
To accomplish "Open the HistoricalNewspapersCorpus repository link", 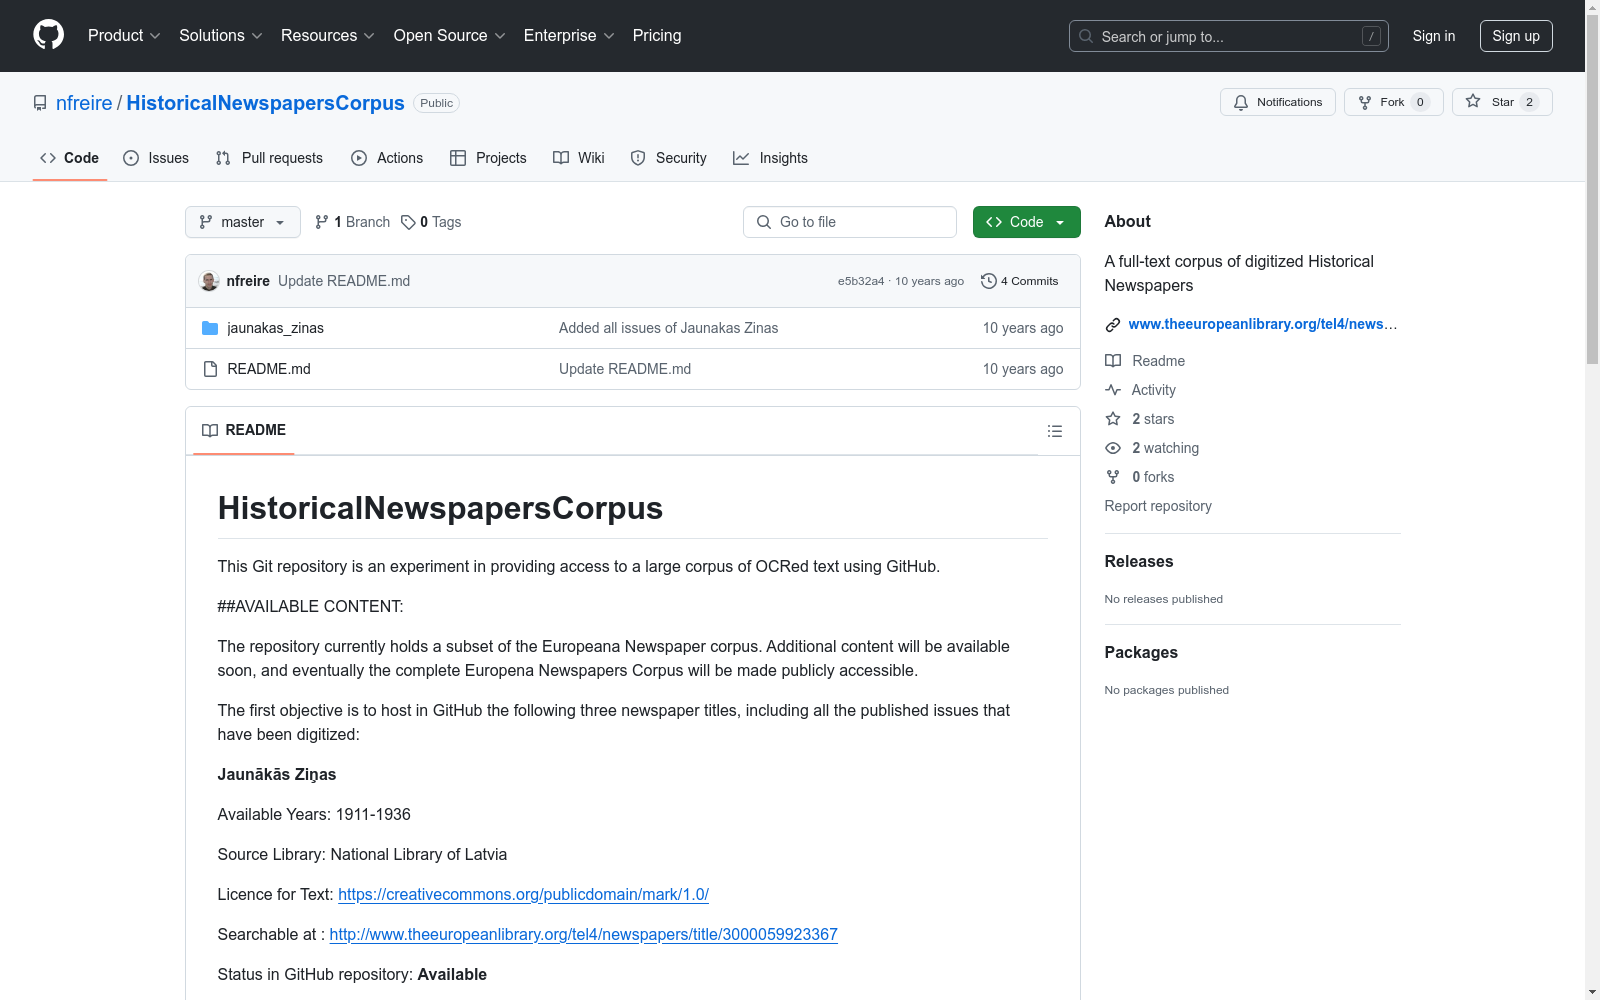I will 265,103.
